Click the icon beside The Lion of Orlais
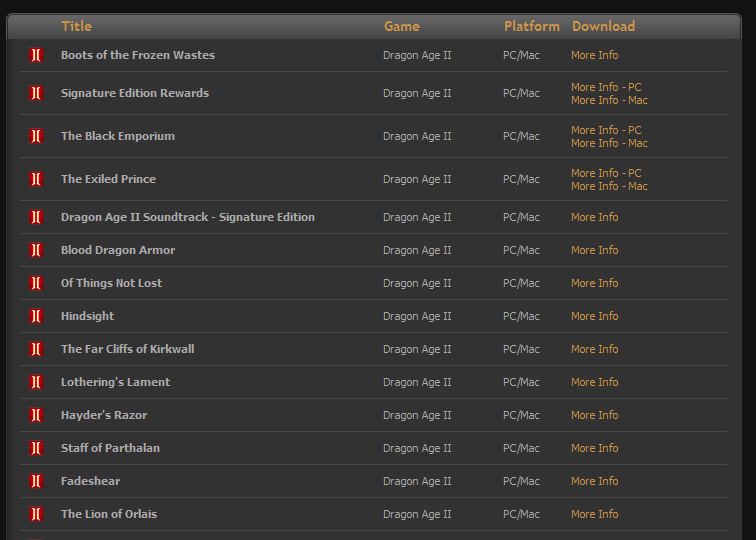The height and width of the screenshot is (540, 756). pos(36,514)
